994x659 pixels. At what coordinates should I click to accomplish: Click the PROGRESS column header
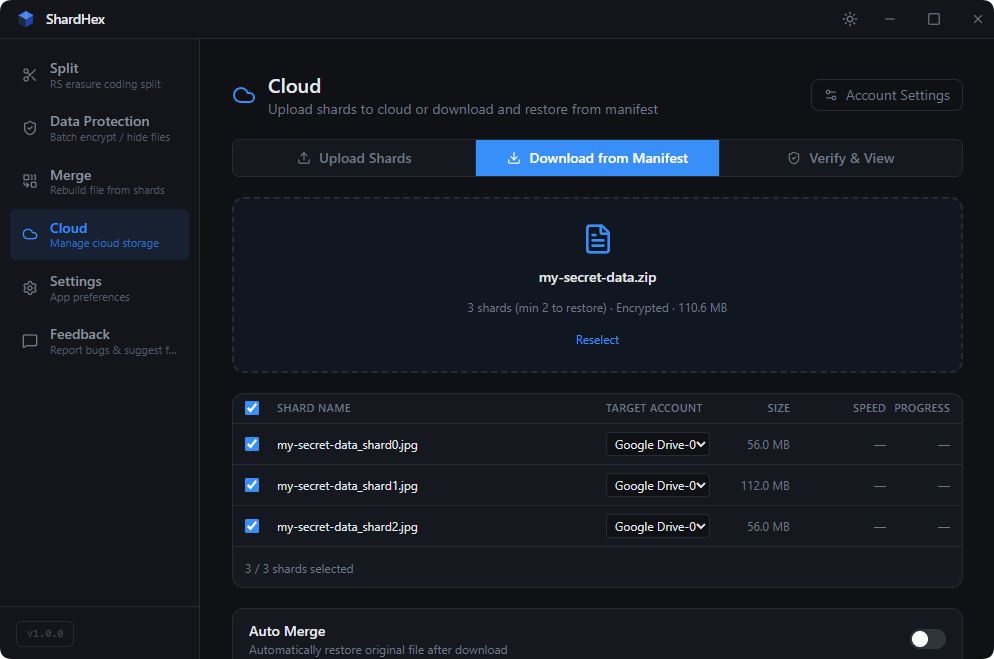point(922,408)
